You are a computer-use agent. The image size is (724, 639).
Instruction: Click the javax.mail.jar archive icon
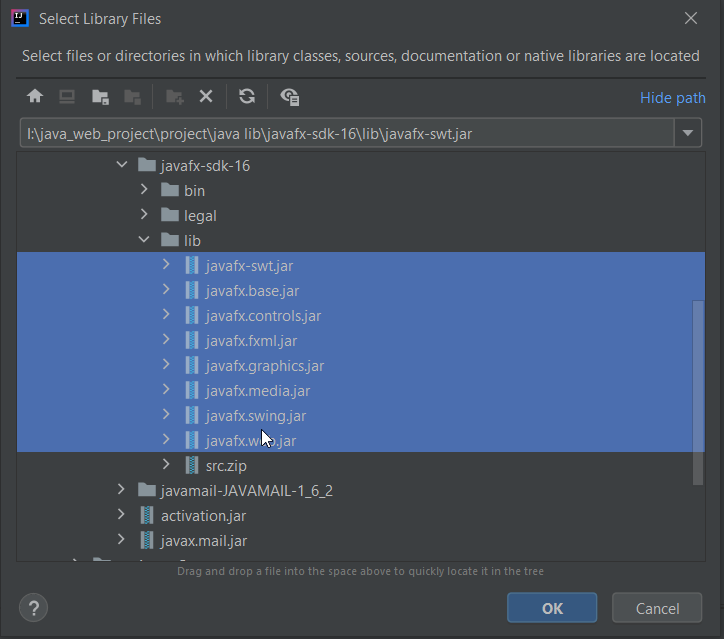(147, 540)
